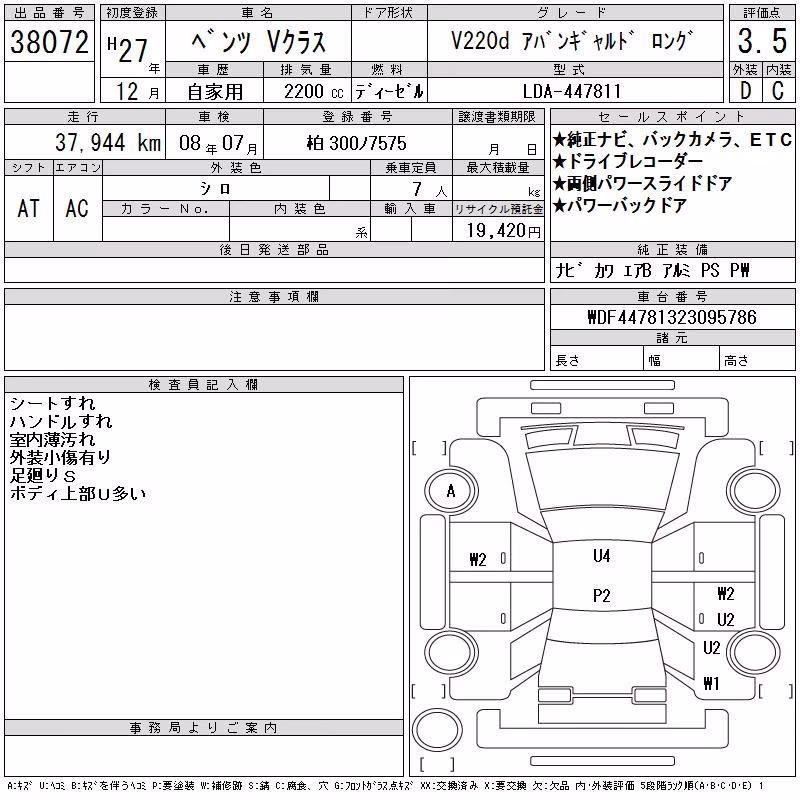Select the 12 月 registration month
Image resolution: width=800 pixels, height=800 pixels.
pyautogui.click(x=138, y=92)
